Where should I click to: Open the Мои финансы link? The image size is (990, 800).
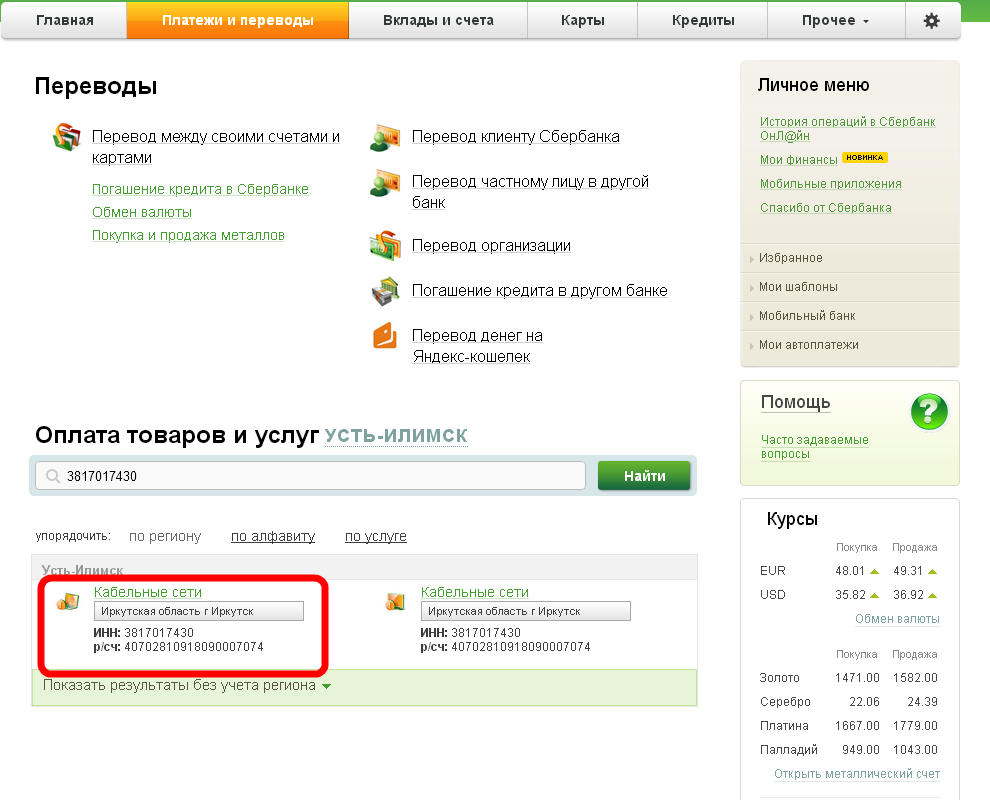click(x=799, y=160)
